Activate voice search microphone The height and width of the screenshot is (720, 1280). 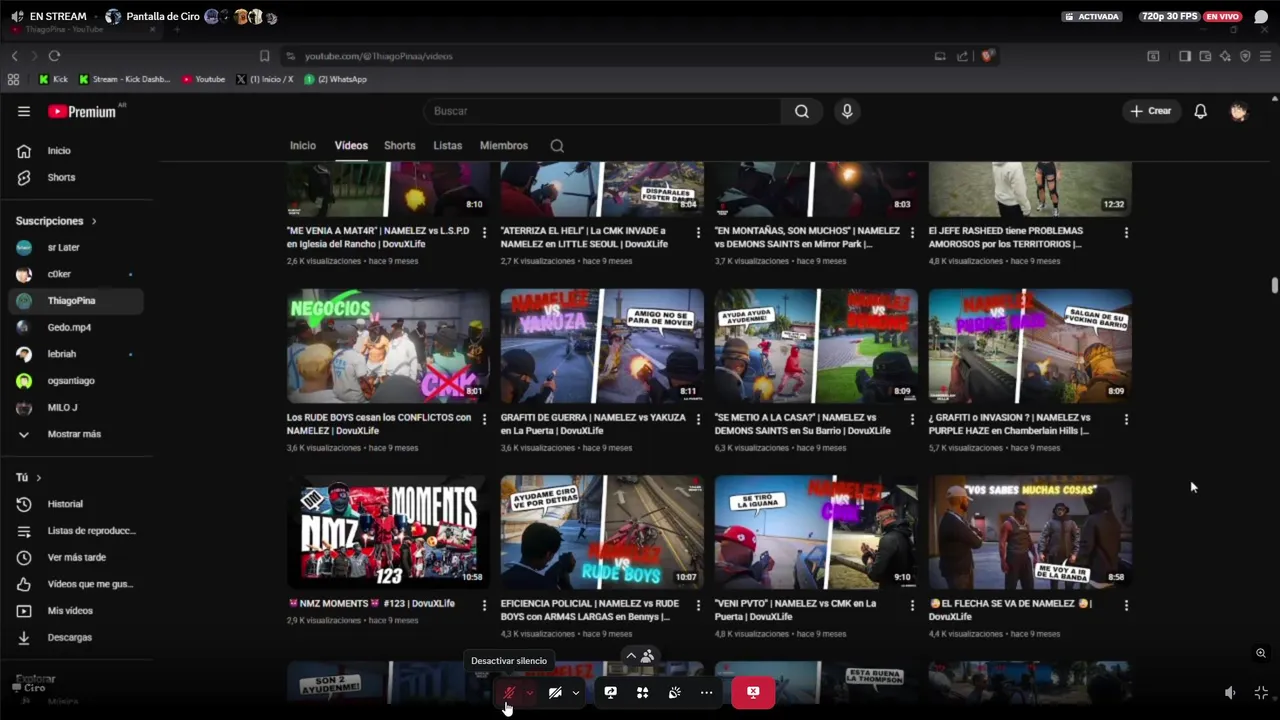pyautogui.click(x=847, y=111)
